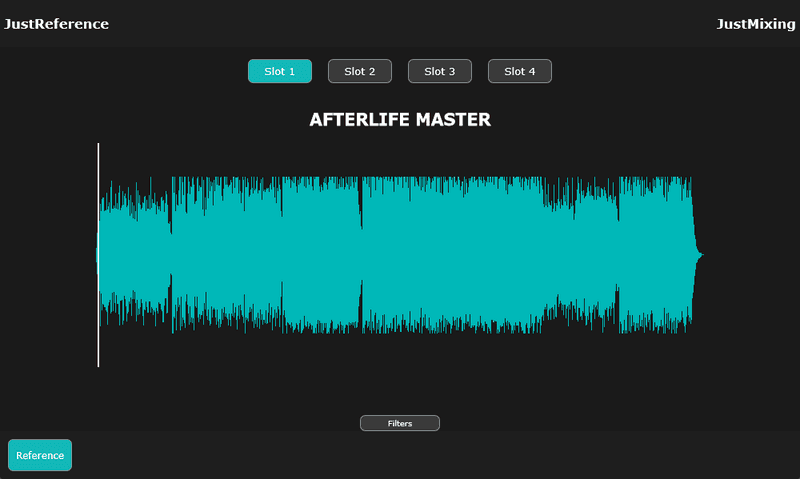The image size is (800, 479).
Task: Switch to Slot 2
Action: 360,71
